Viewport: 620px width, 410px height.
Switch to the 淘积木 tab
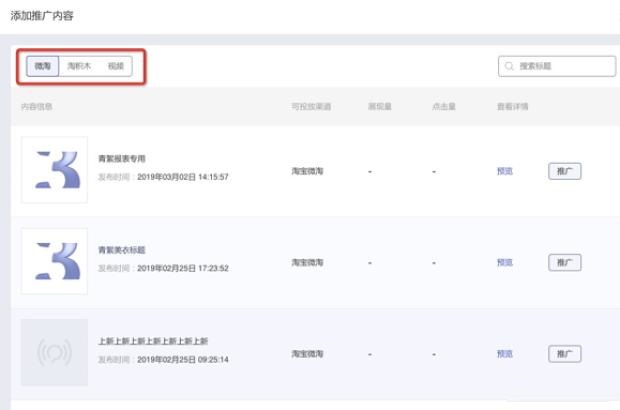click(78, 66)
